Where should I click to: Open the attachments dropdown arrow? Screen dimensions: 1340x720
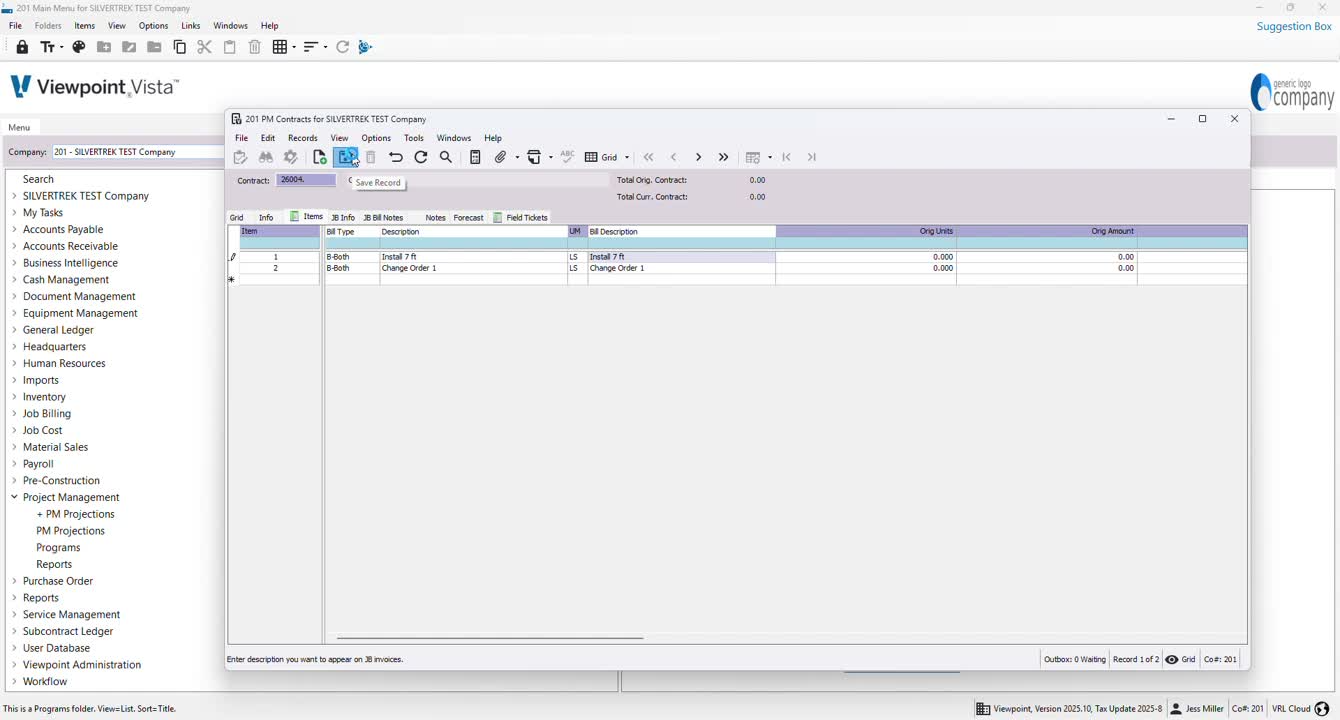click(x=517, y=157)
